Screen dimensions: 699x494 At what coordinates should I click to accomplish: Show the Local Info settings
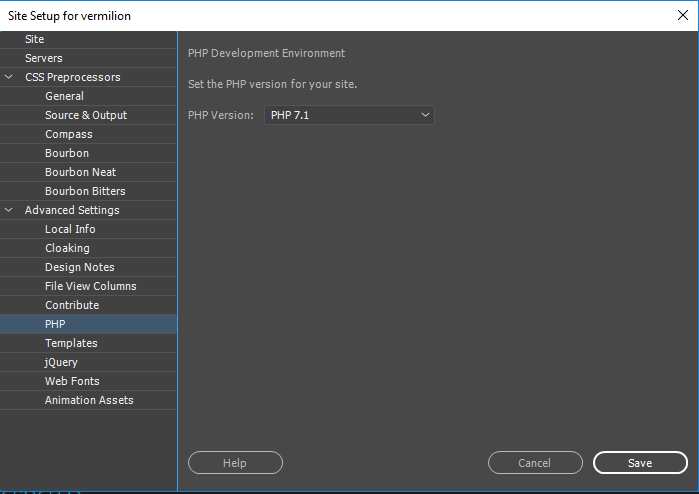70,229
